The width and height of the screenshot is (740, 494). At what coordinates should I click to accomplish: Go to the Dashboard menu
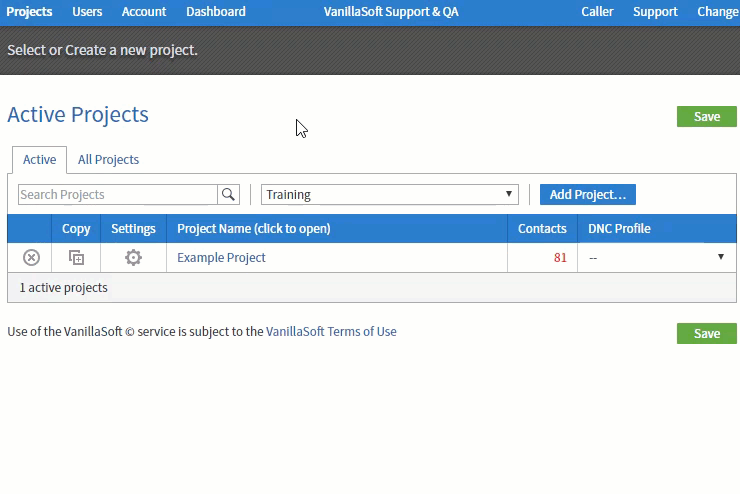click(x=216, y=12)
